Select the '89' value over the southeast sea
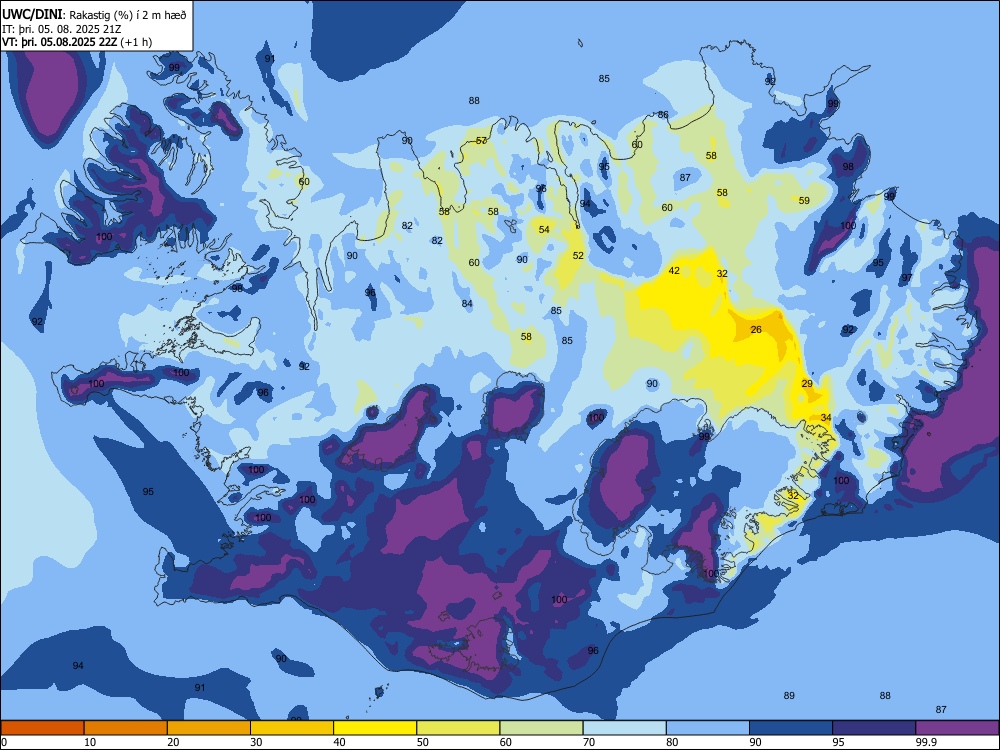The width and height of the screenshot is (1000, 750). (789, 695)
